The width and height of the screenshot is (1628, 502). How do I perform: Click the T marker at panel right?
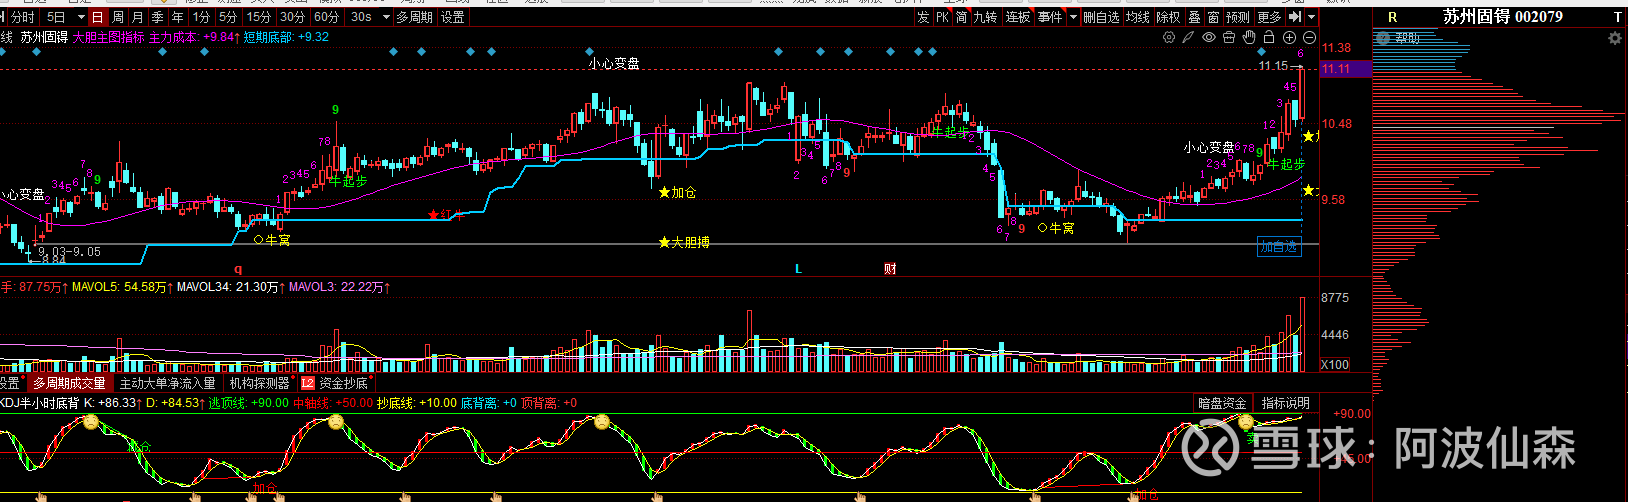click(x=1618, y=17)
